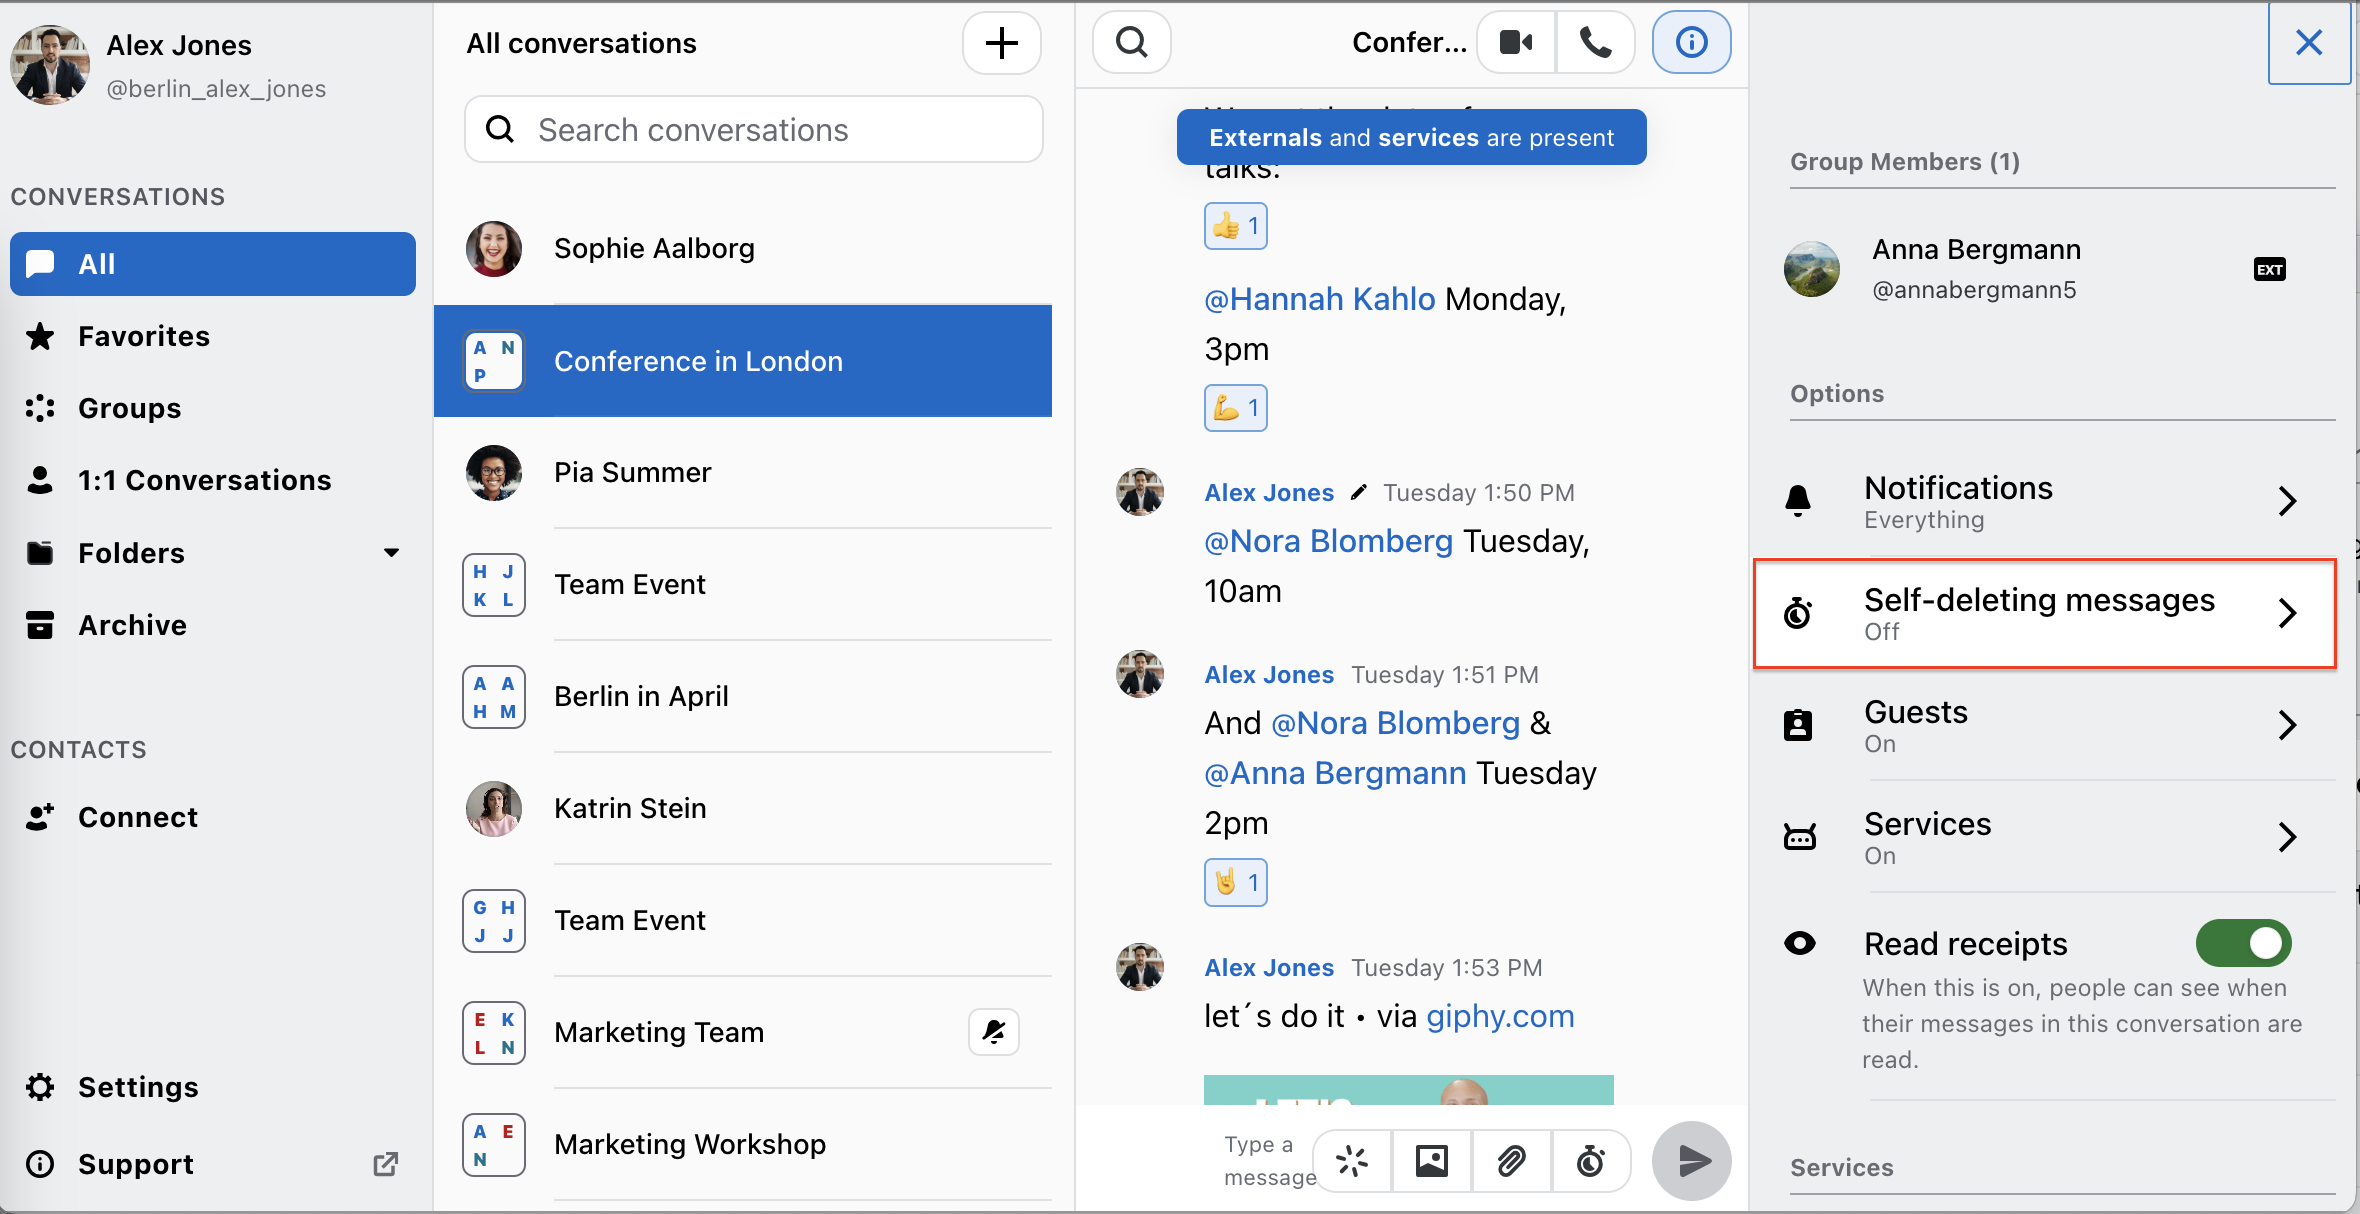Image resolution: width=2360 pixels, height=1214 pixels.
Task: Open the @Nora Blomberg mention link
Action: pos(1327,541)
